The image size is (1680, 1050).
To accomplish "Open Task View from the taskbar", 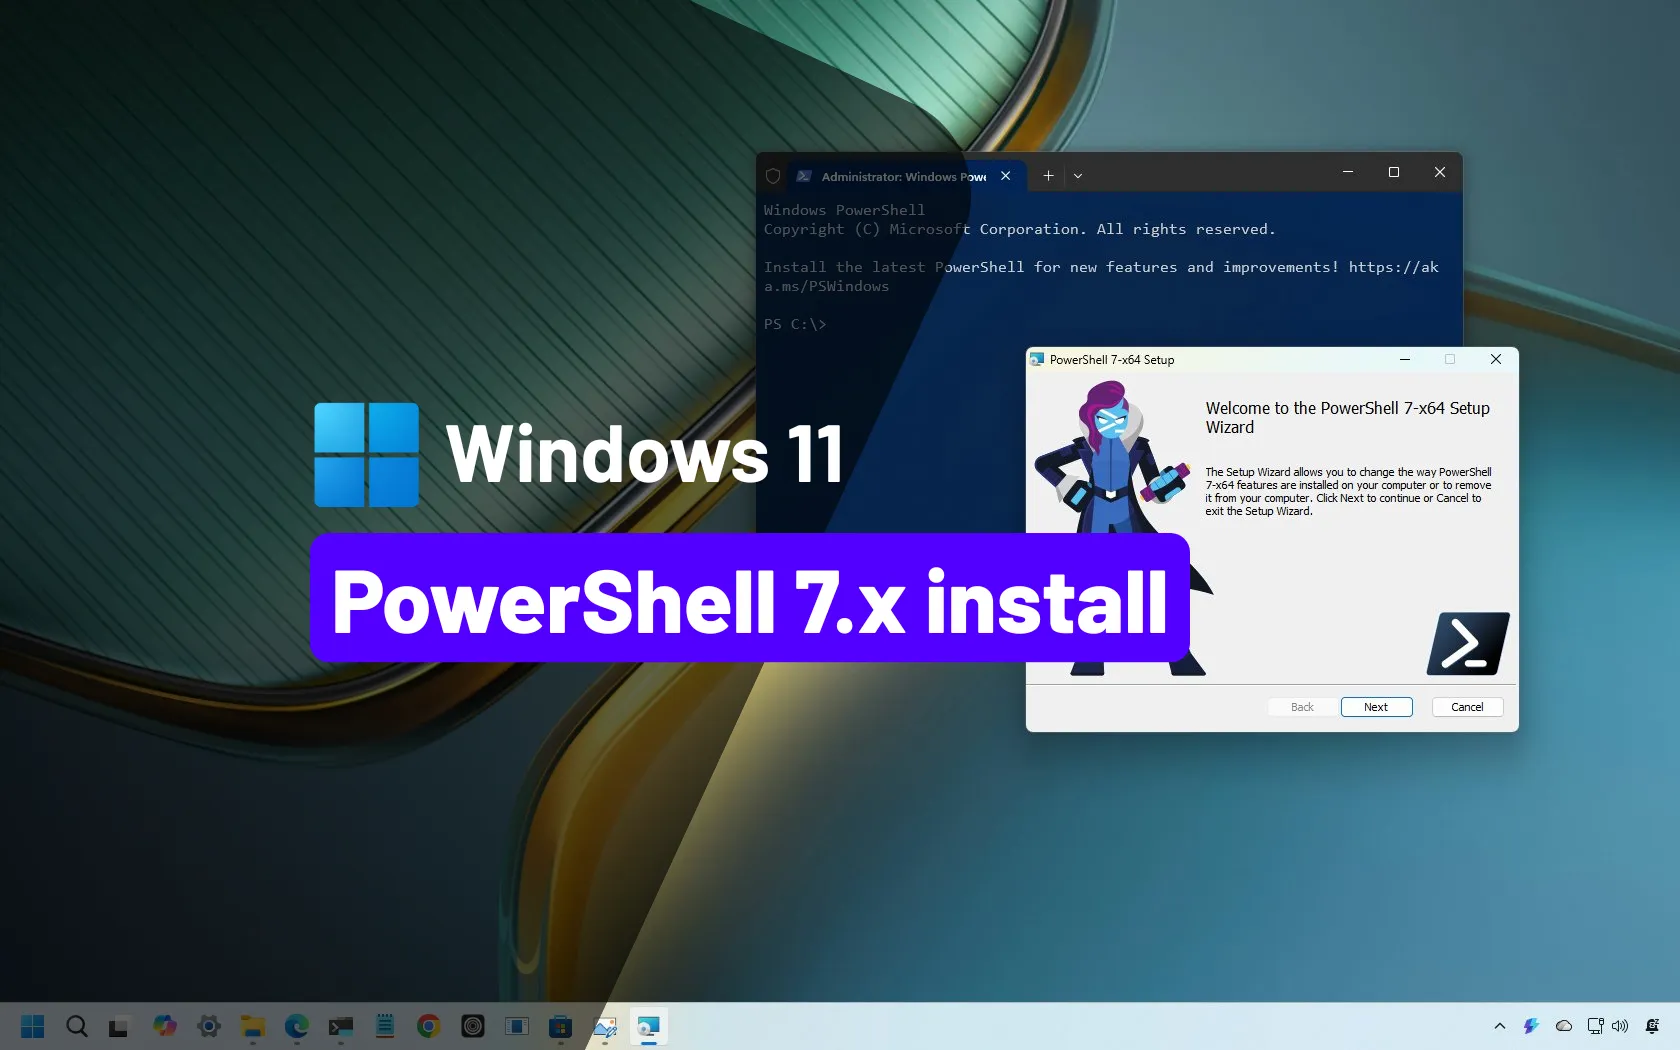I will click(119, 1026).
